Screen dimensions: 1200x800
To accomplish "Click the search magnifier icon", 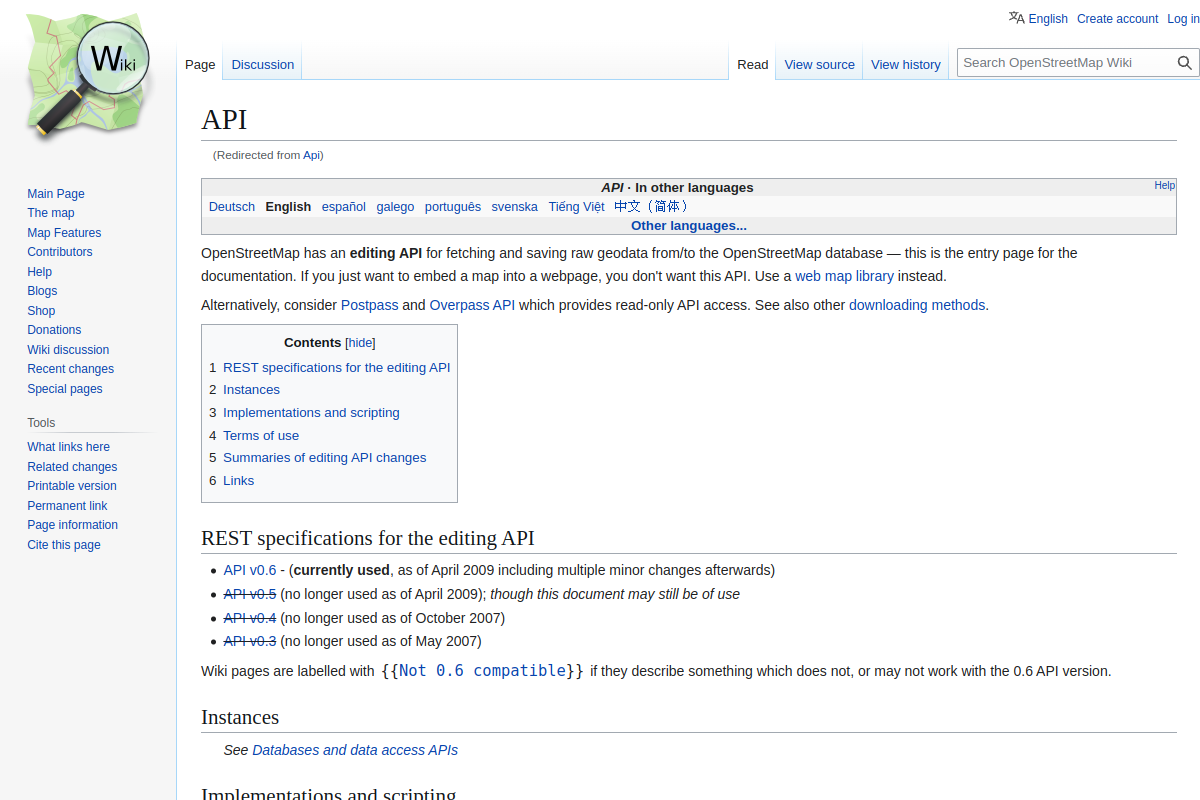I will point(1185,63).
